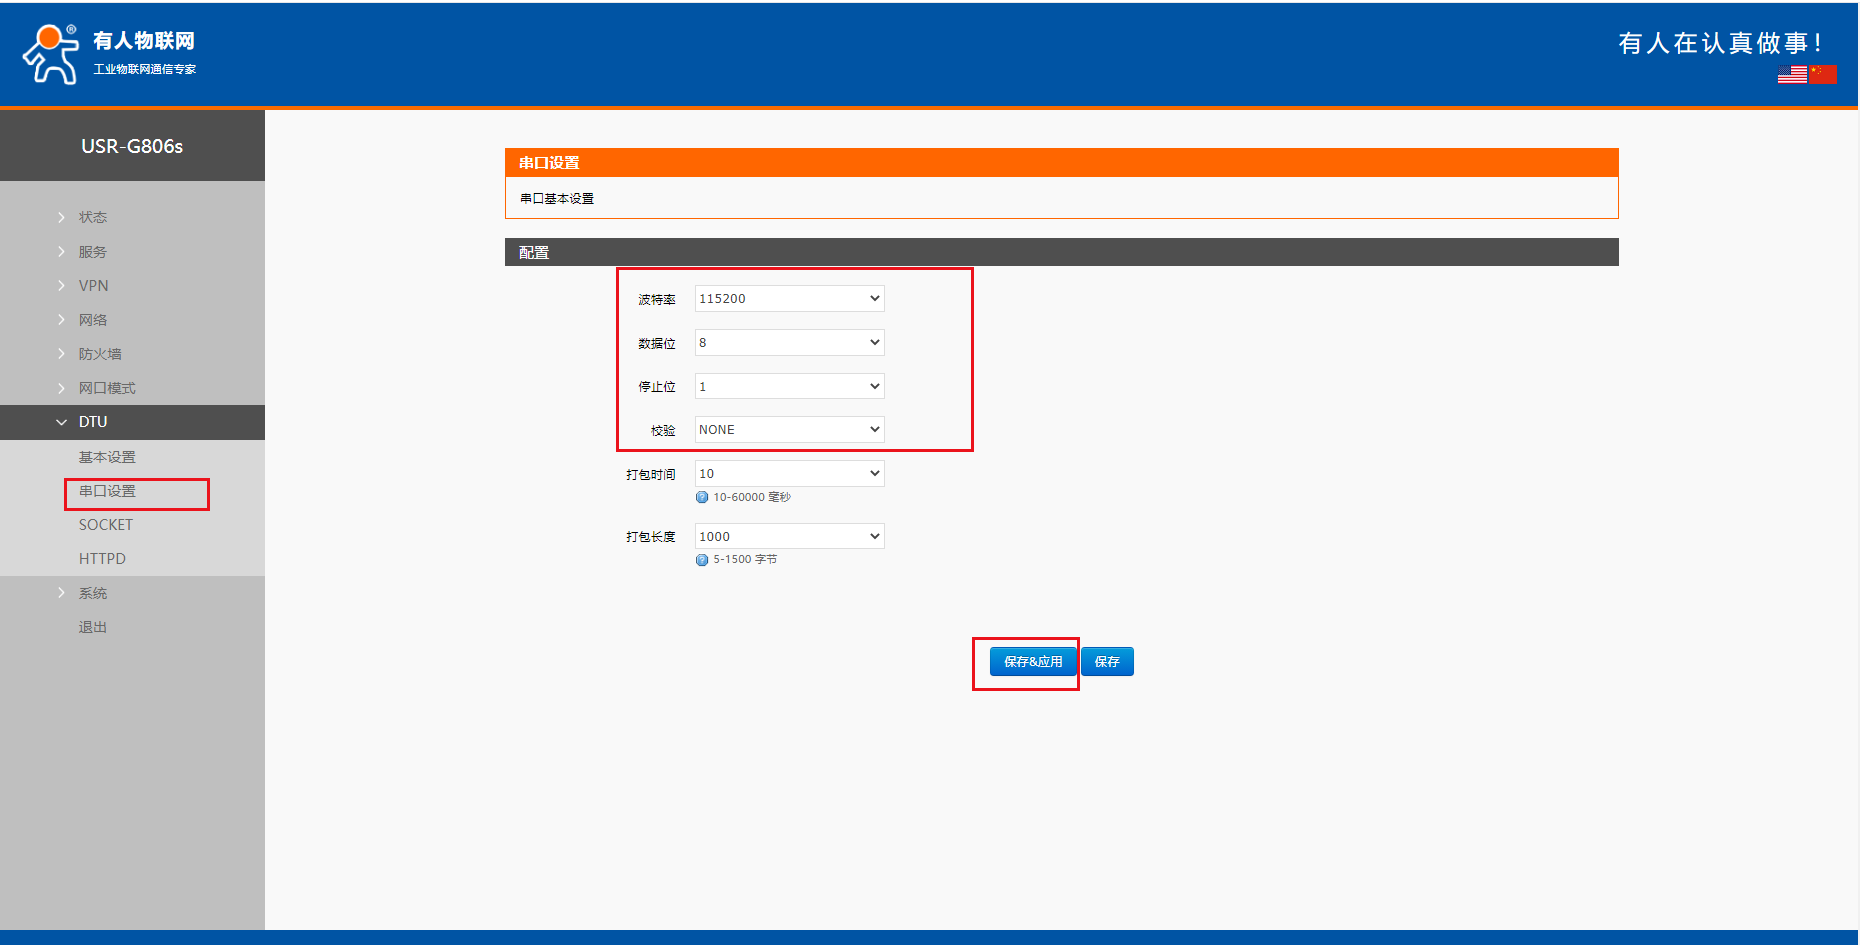Image resolution: width=1860 pixels, height=945 pixels.
Task: Click the 打包长度 field showing 1000
Action: [789, 537]
